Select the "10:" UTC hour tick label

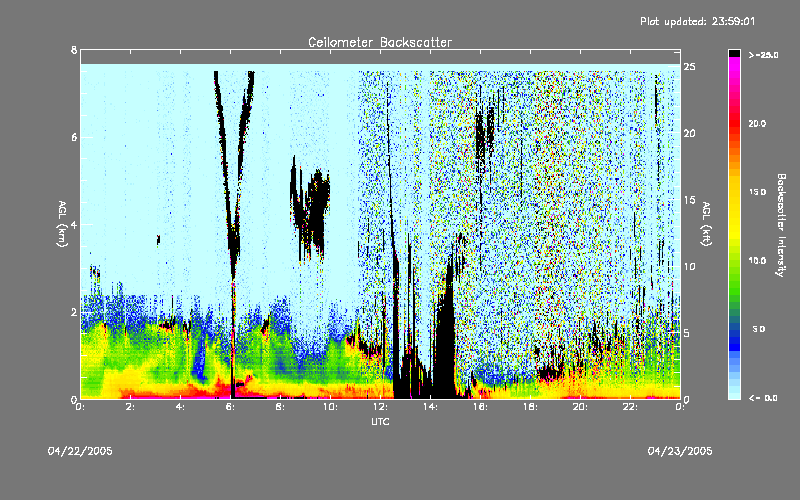pyautogui.click(x=330, y=407)
